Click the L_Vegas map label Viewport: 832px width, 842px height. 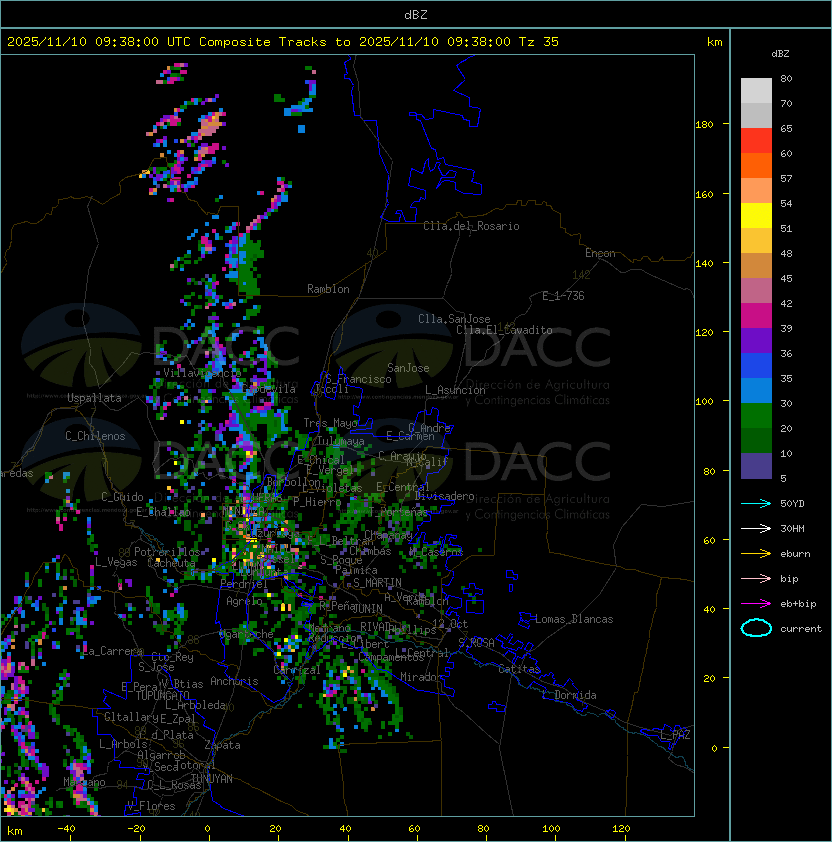(116, 562)
